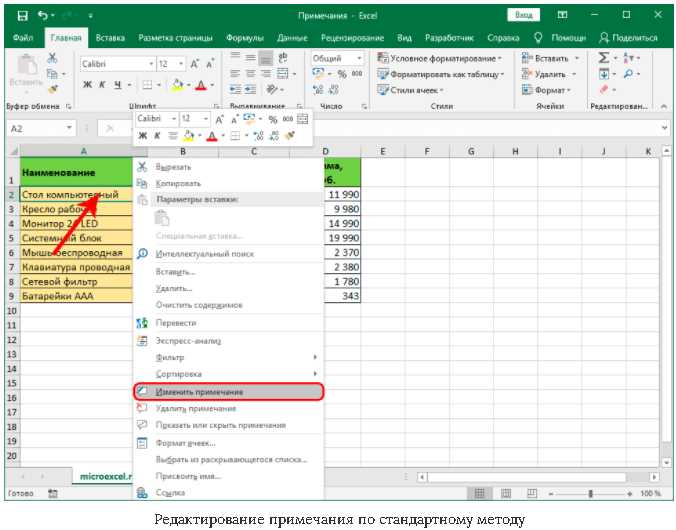Expand the Фильтр submenu in the context menu
Viewport: 676px width, 530px height.
pos(315,358)
